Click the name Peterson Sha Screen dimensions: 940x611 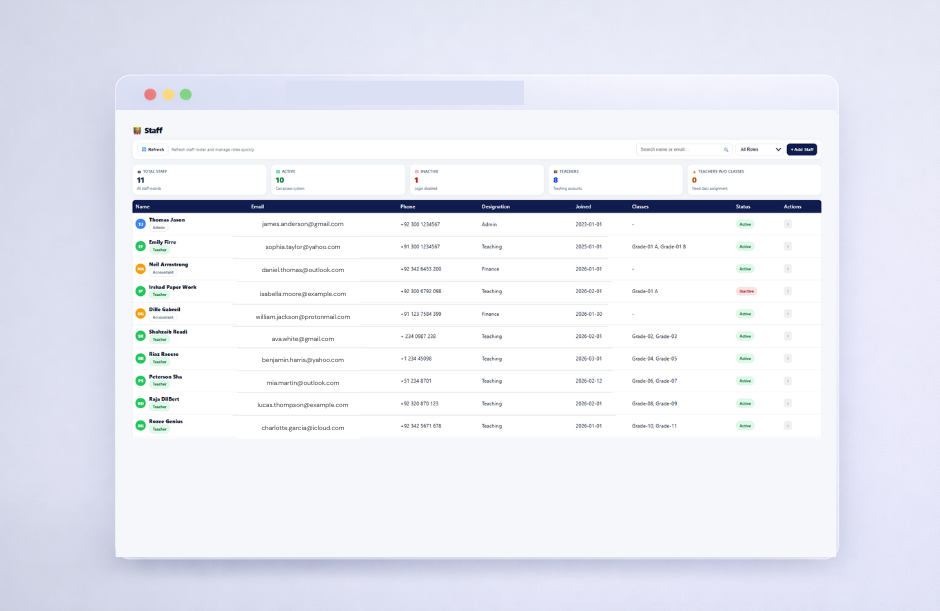165,377
